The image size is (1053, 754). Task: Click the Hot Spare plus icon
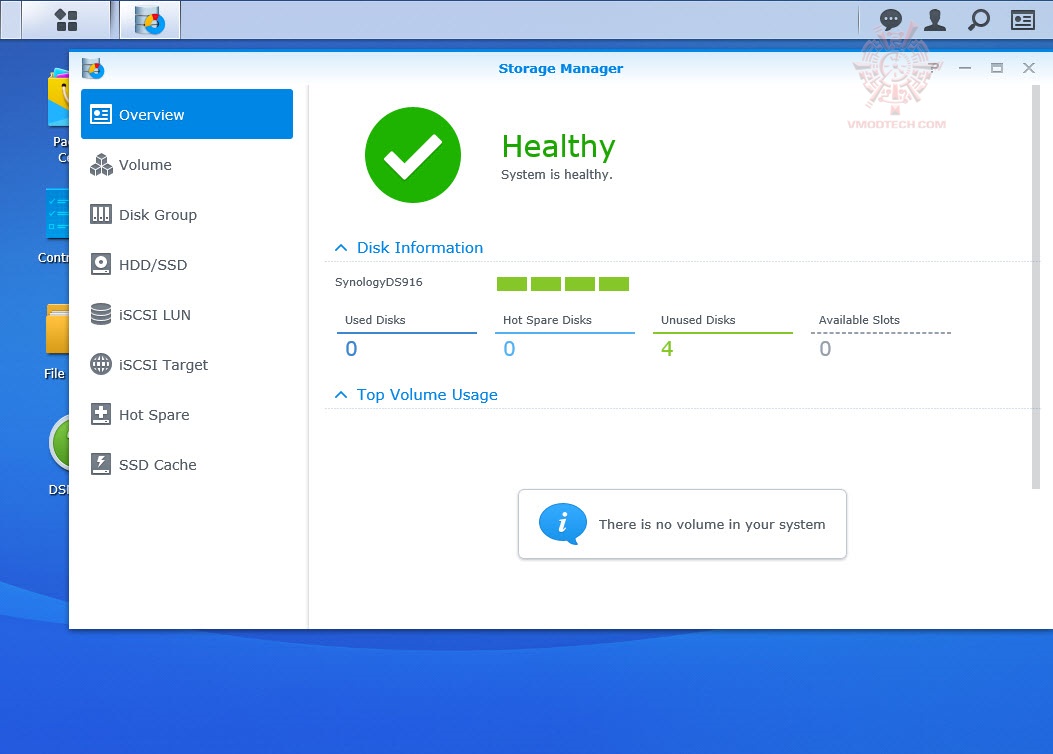point(101,414)
